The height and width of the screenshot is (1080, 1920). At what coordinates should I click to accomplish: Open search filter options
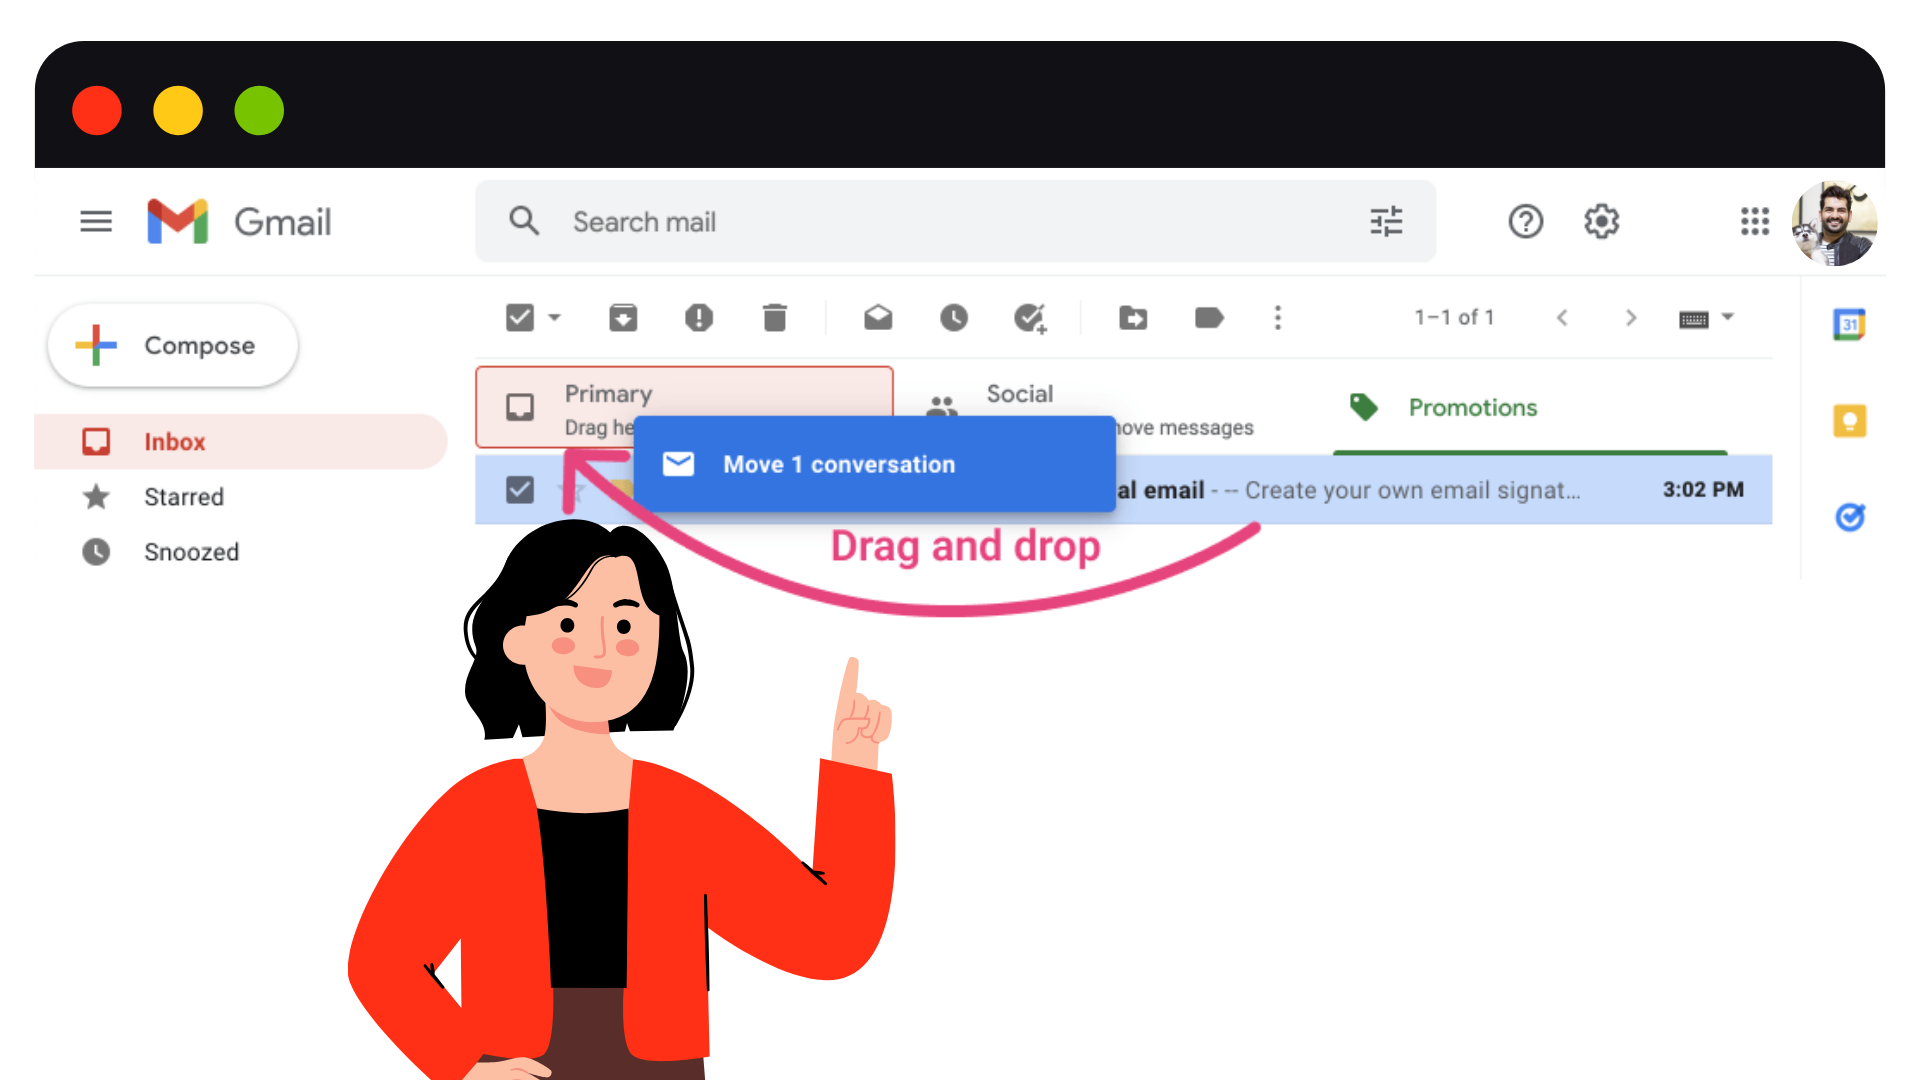[1386, 222]
